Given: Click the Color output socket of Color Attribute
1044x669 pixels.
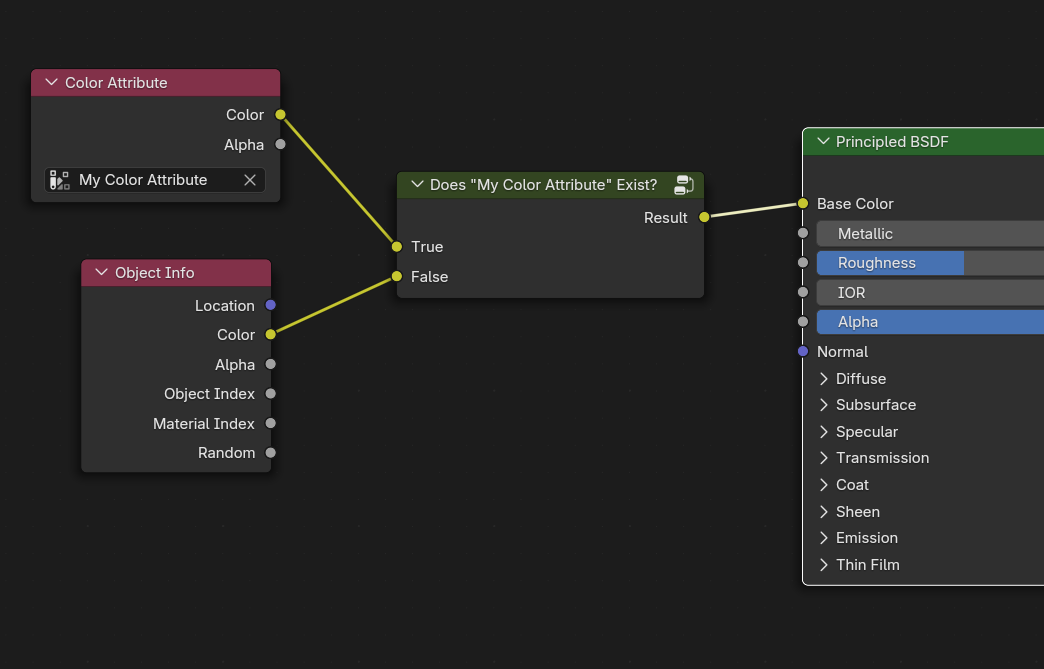Looking at the screenshot, I should (x=280, y=114).
